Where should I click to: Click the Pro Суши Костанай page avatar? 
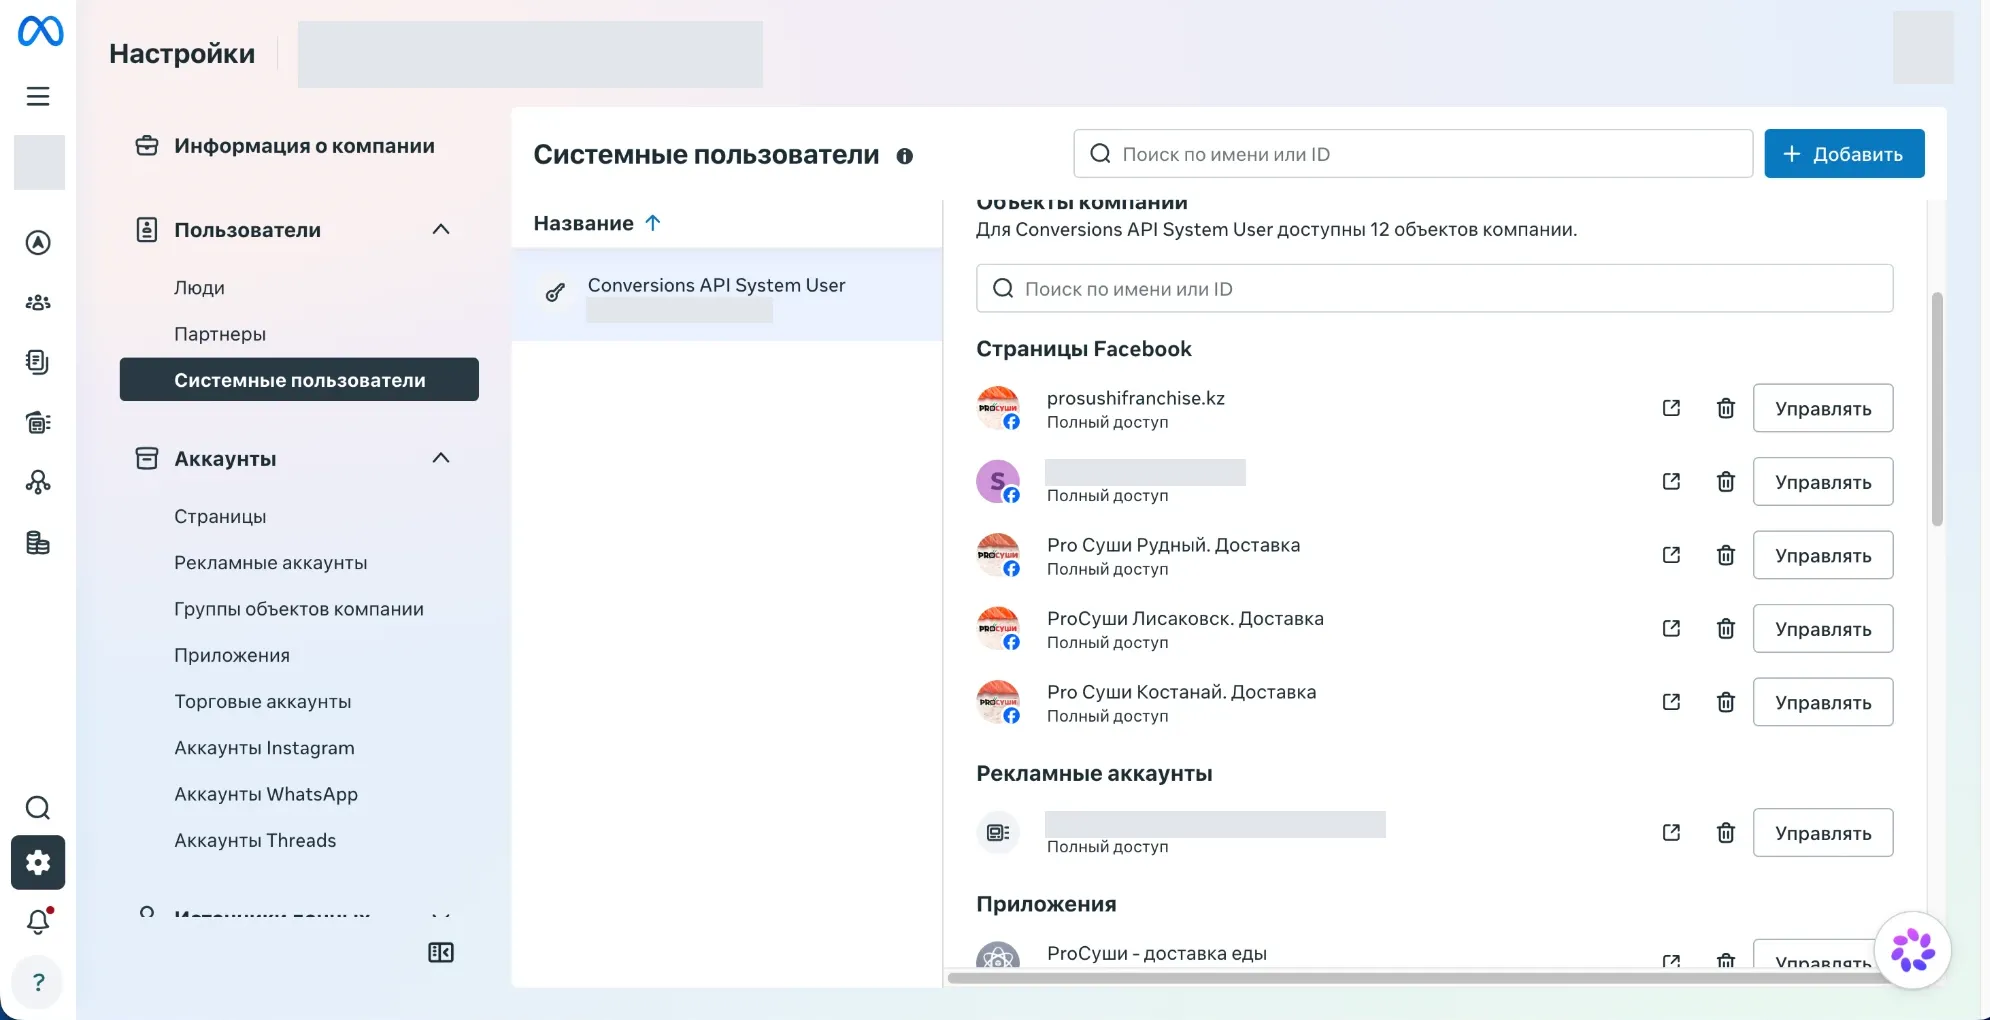(998, 702)
